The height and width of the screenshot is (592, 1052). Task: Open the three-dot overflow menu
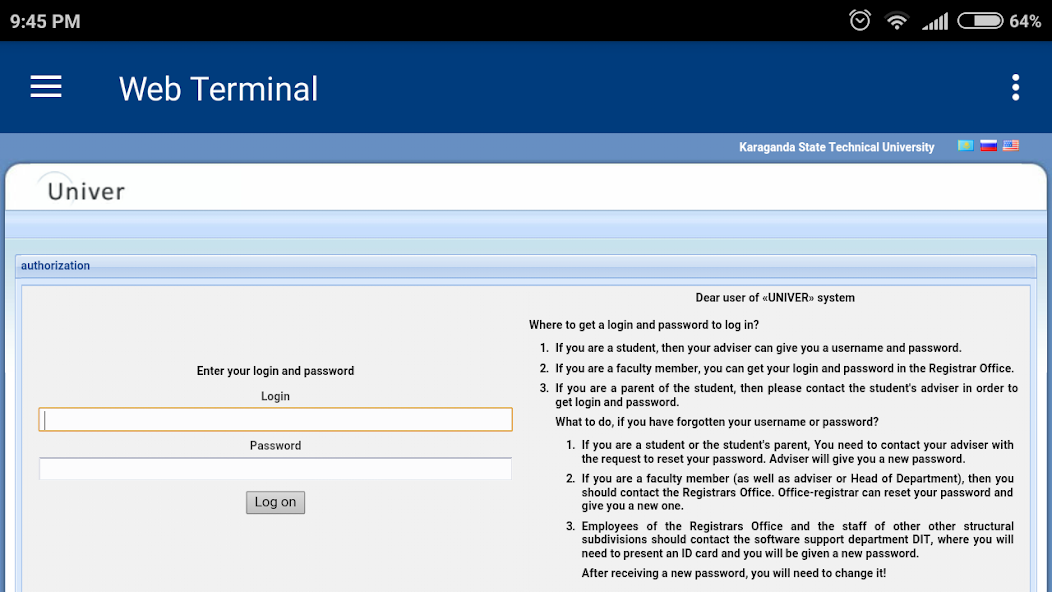click(x=1015, y=87)
